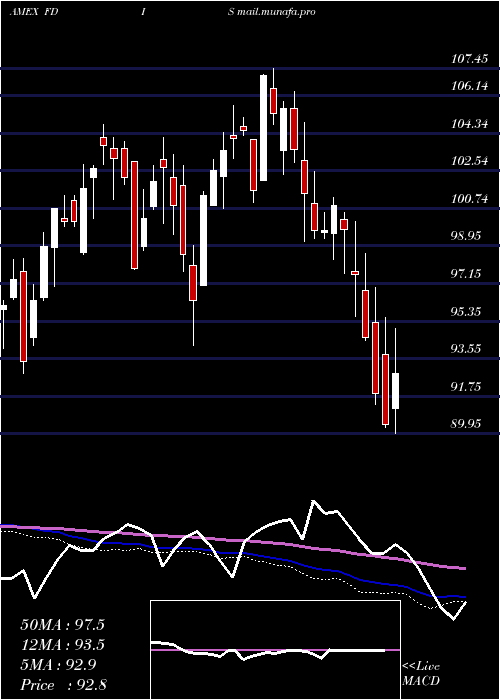The image size is (500, 700).
Task: Click the AMEX FD ticker header
Action: coord(34,12)
